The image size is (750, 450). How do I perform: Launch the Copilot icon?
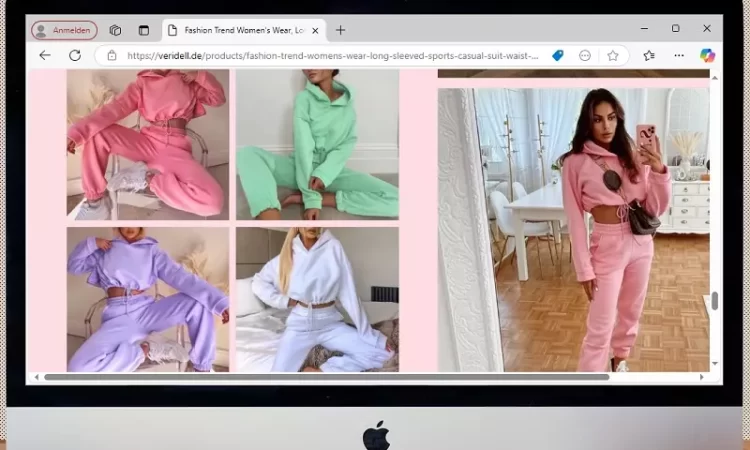click(707, 55)
